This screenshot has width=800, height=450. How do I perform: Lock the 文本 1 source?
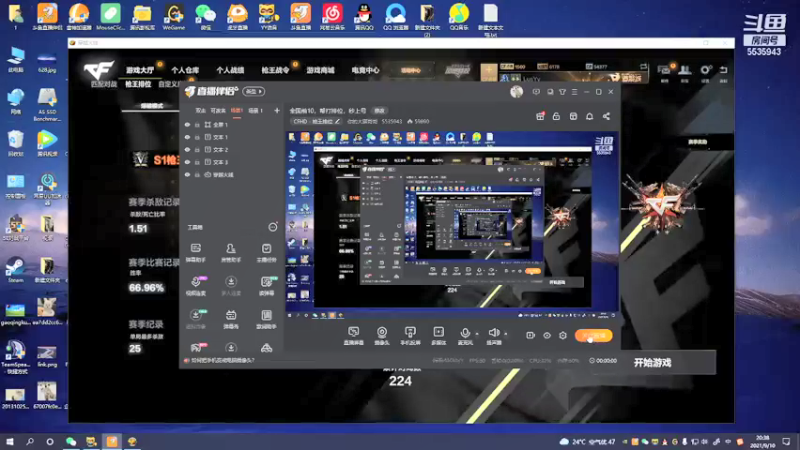pyautogui.click(x=197, y=137)
